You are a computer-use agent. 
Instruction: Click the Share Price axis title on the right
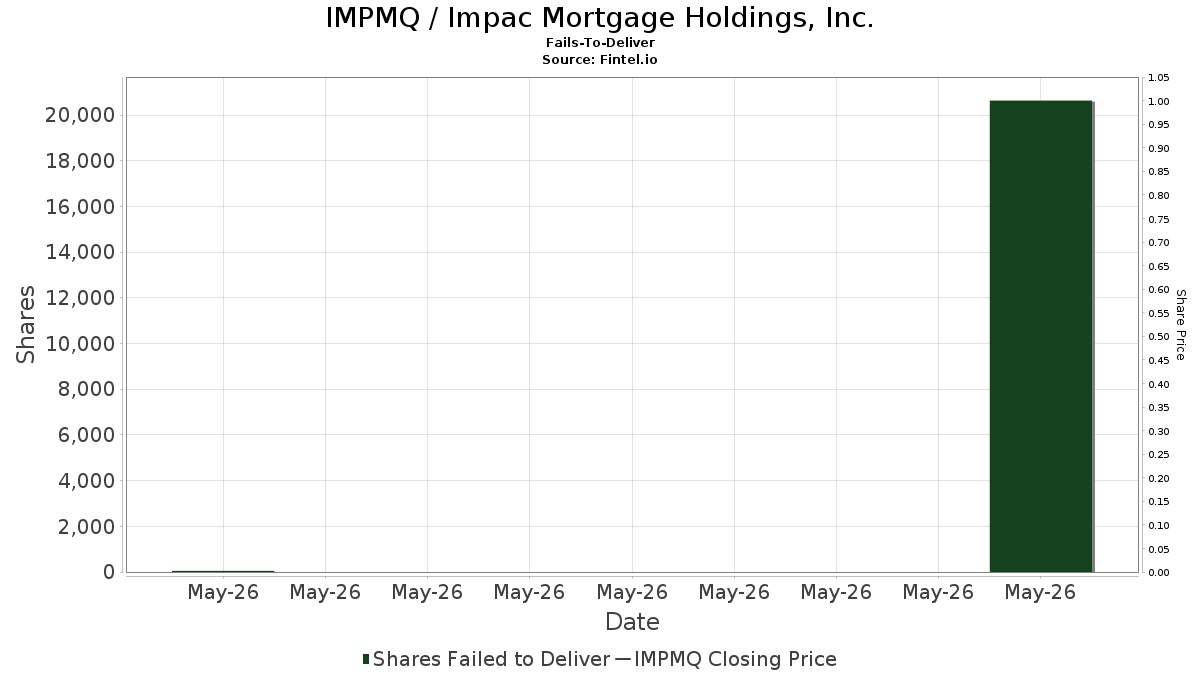[1181, 325]
